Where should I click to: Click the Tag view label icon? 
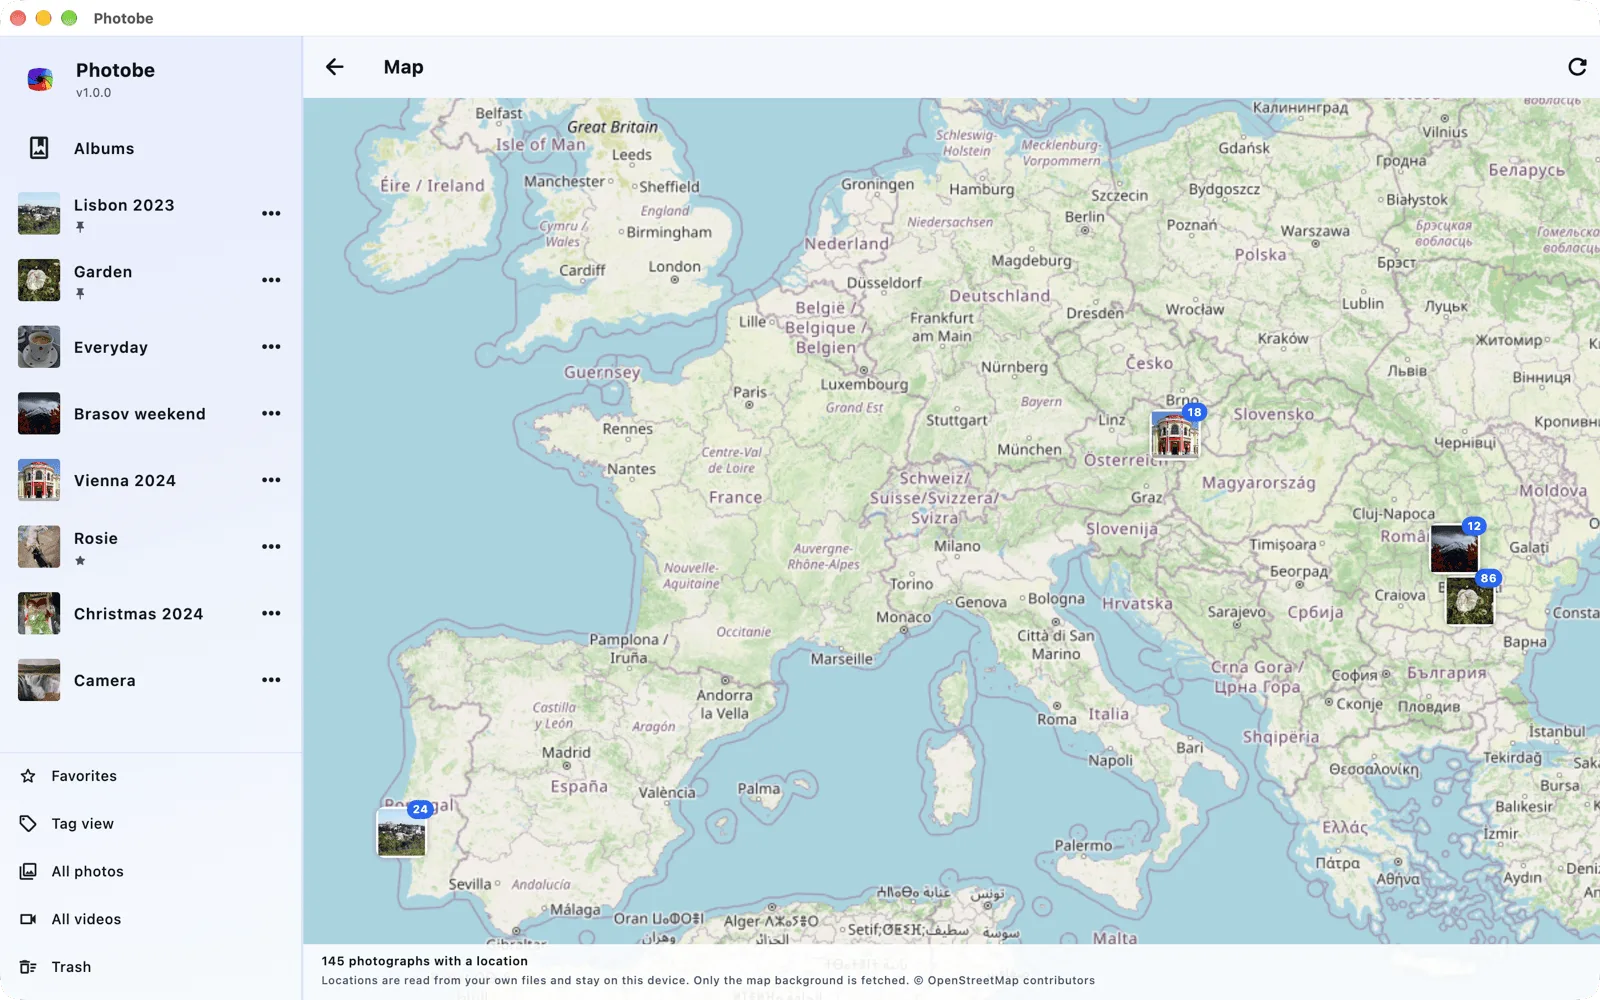click(x=28, y=824)
